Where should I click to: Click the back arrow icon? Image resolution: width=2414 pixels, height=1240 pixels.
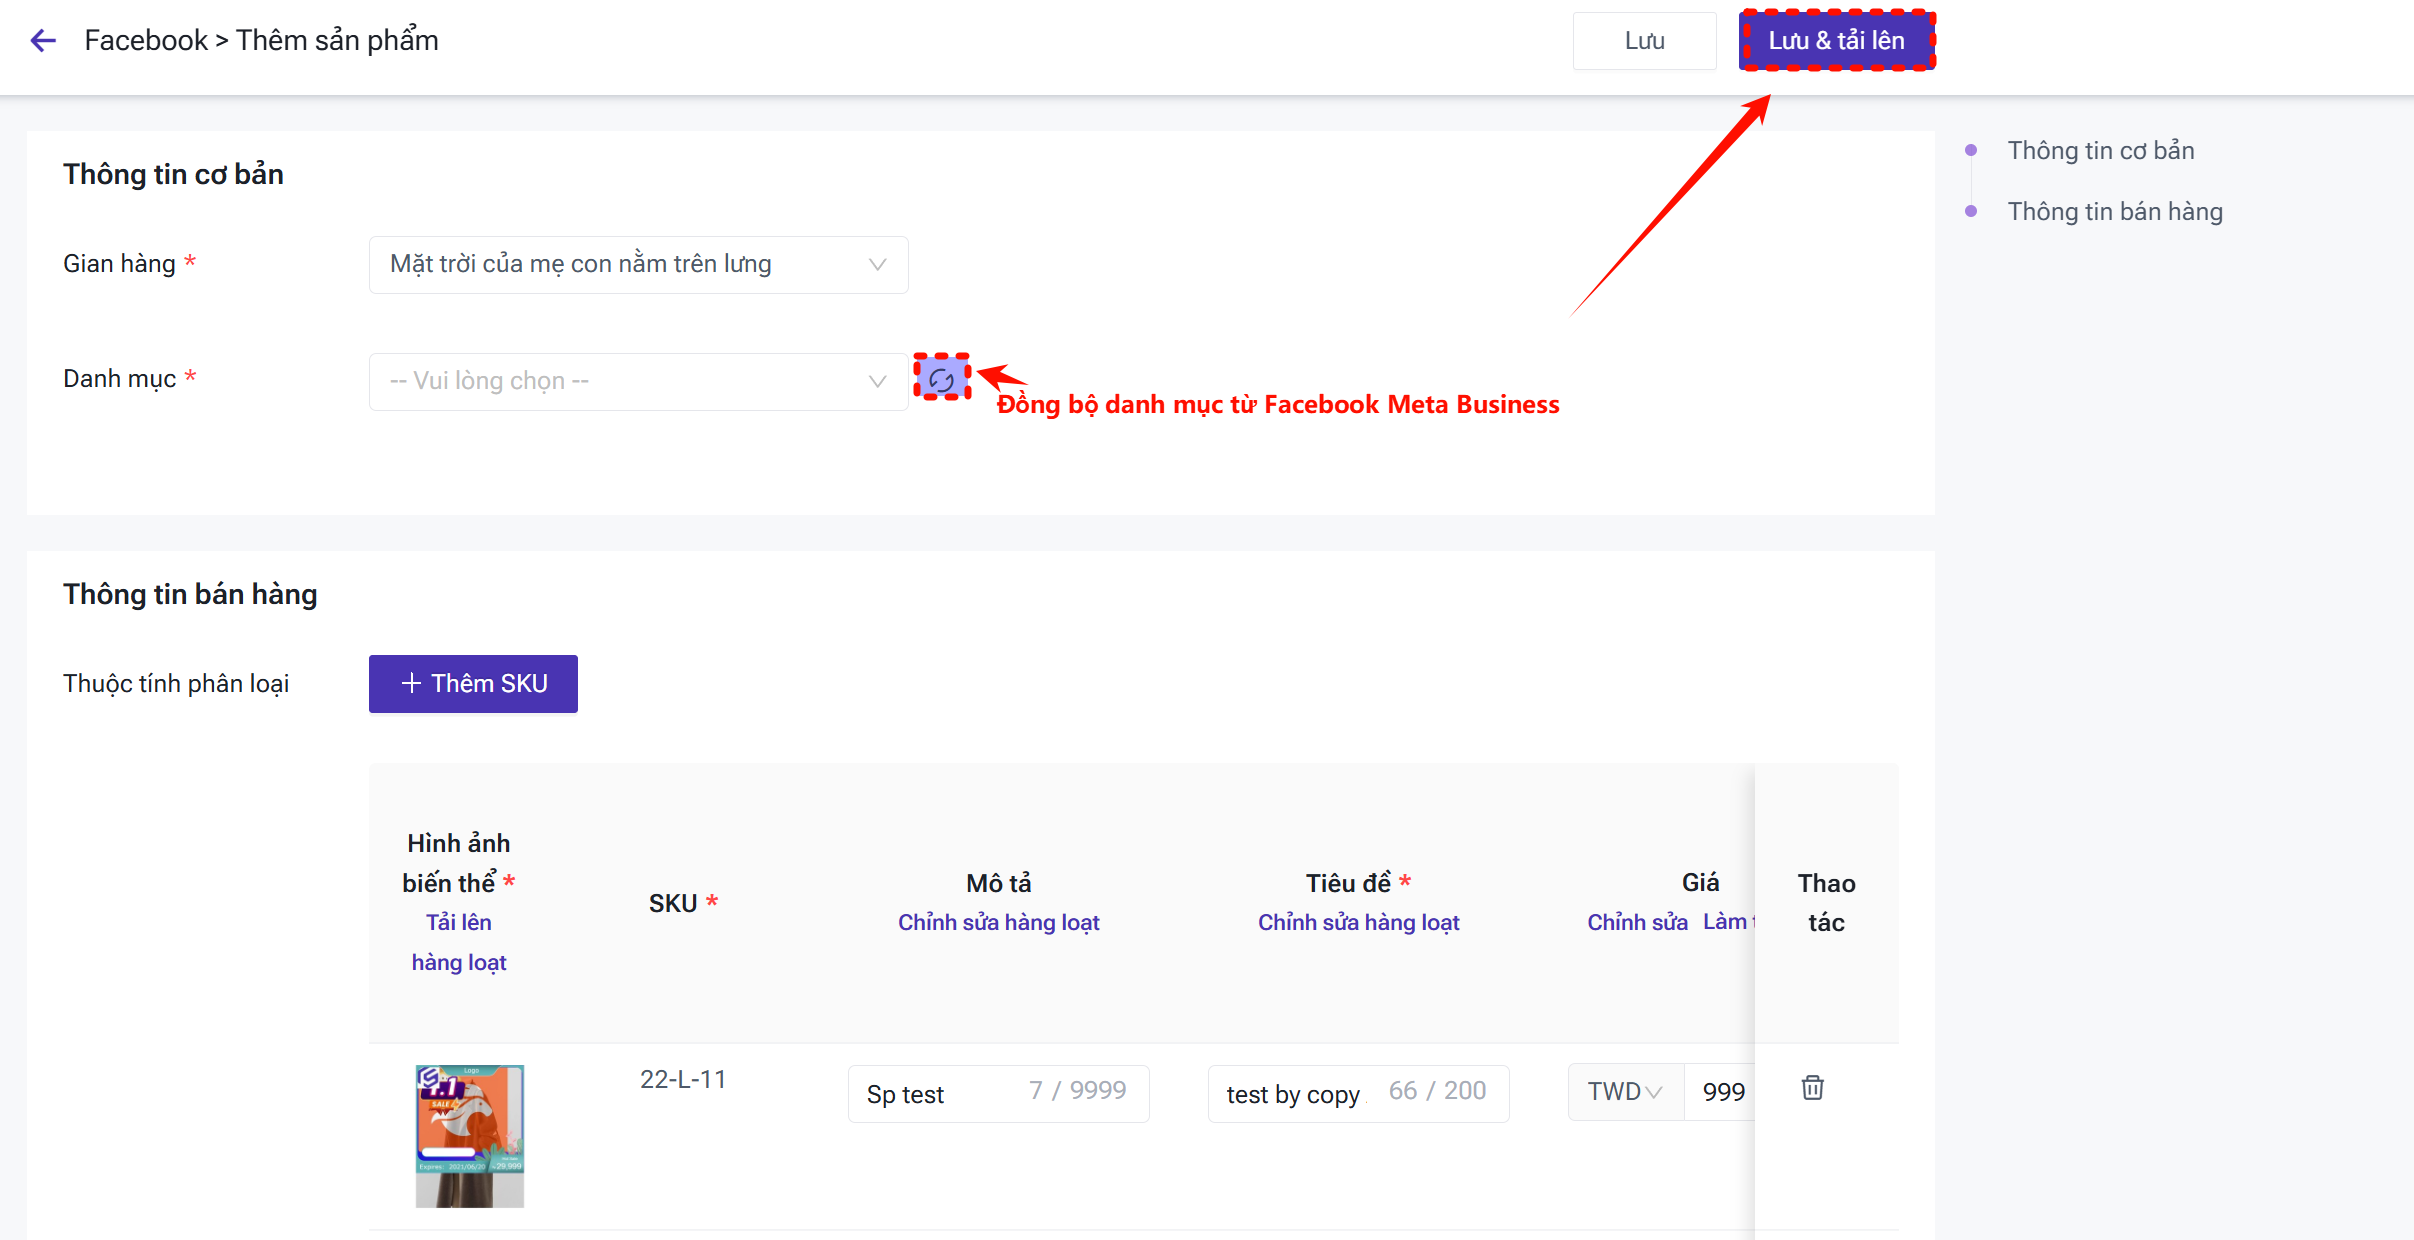[43, 40]
